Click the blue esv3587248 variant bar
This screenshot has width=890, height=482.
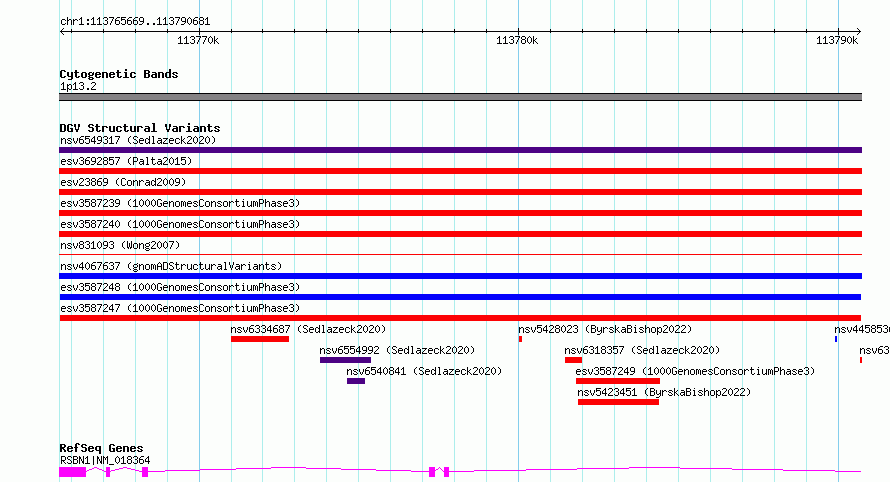[x=460, y=297]
